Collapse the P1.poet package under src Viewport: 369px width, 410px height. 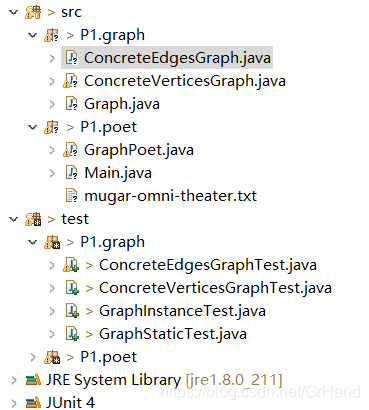tap(33, 127)
